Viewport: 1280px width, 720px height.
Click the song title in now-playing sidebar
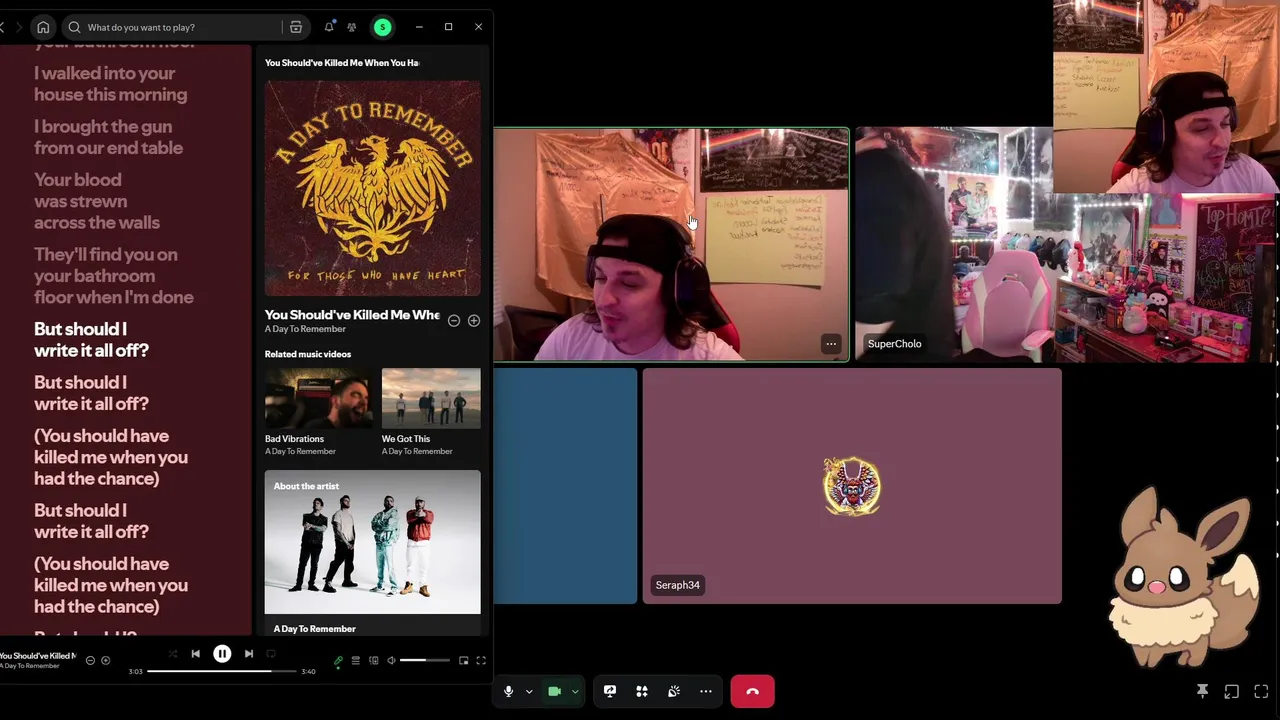click(x=352, y=315)
